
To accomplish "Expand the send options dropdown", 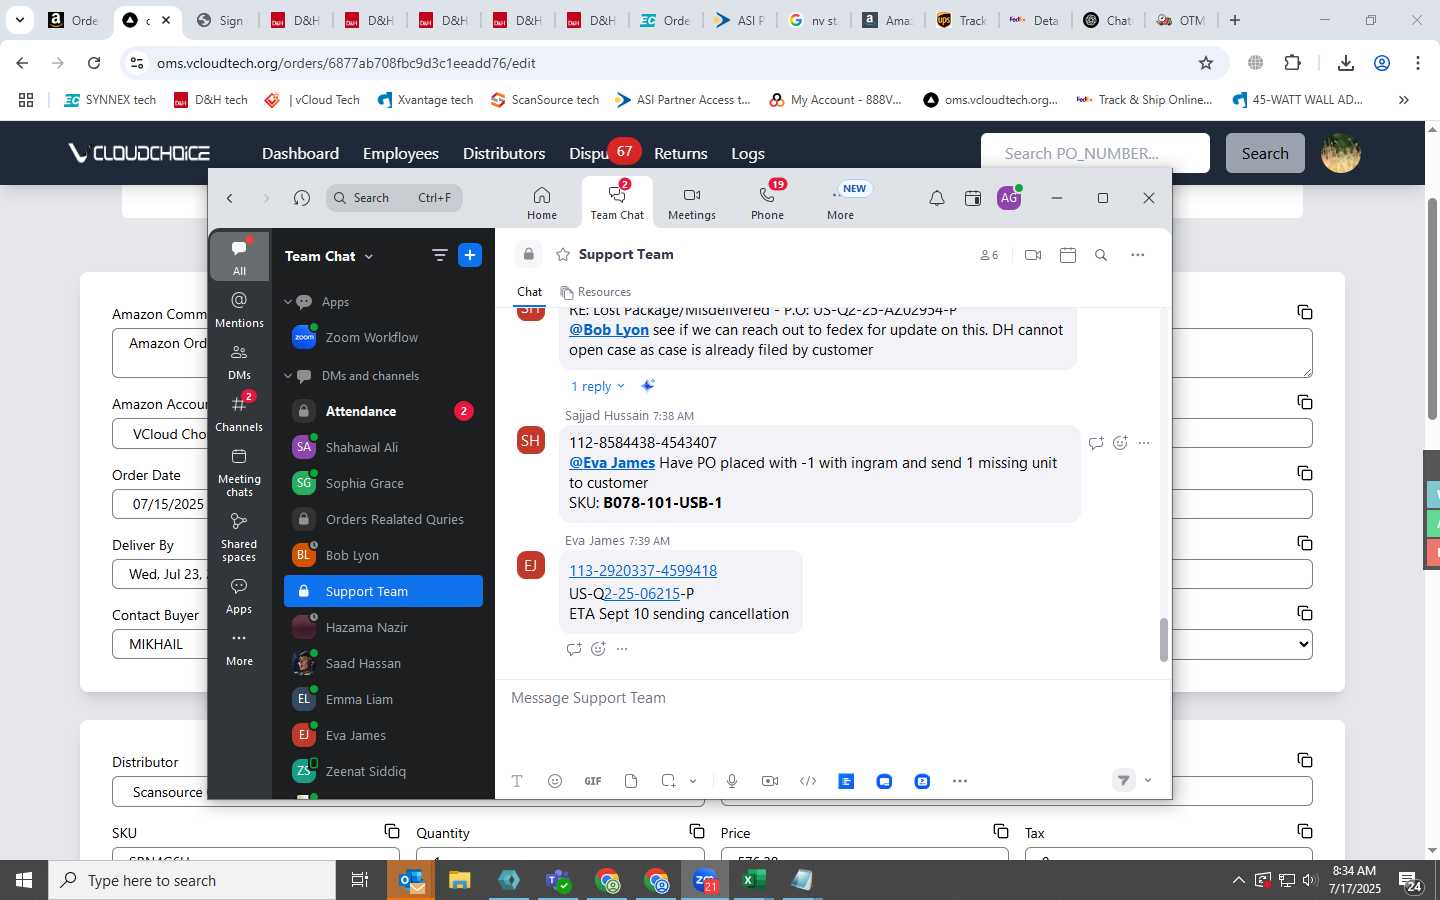I will [1148, 781].
